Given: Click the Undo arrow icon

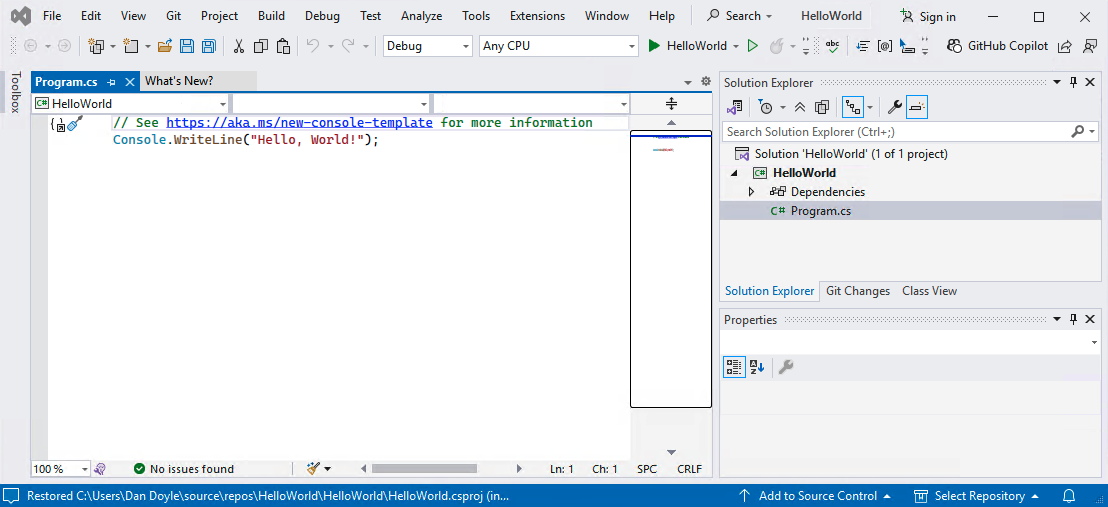Looking at the screenshot, I should coord(313,46).
